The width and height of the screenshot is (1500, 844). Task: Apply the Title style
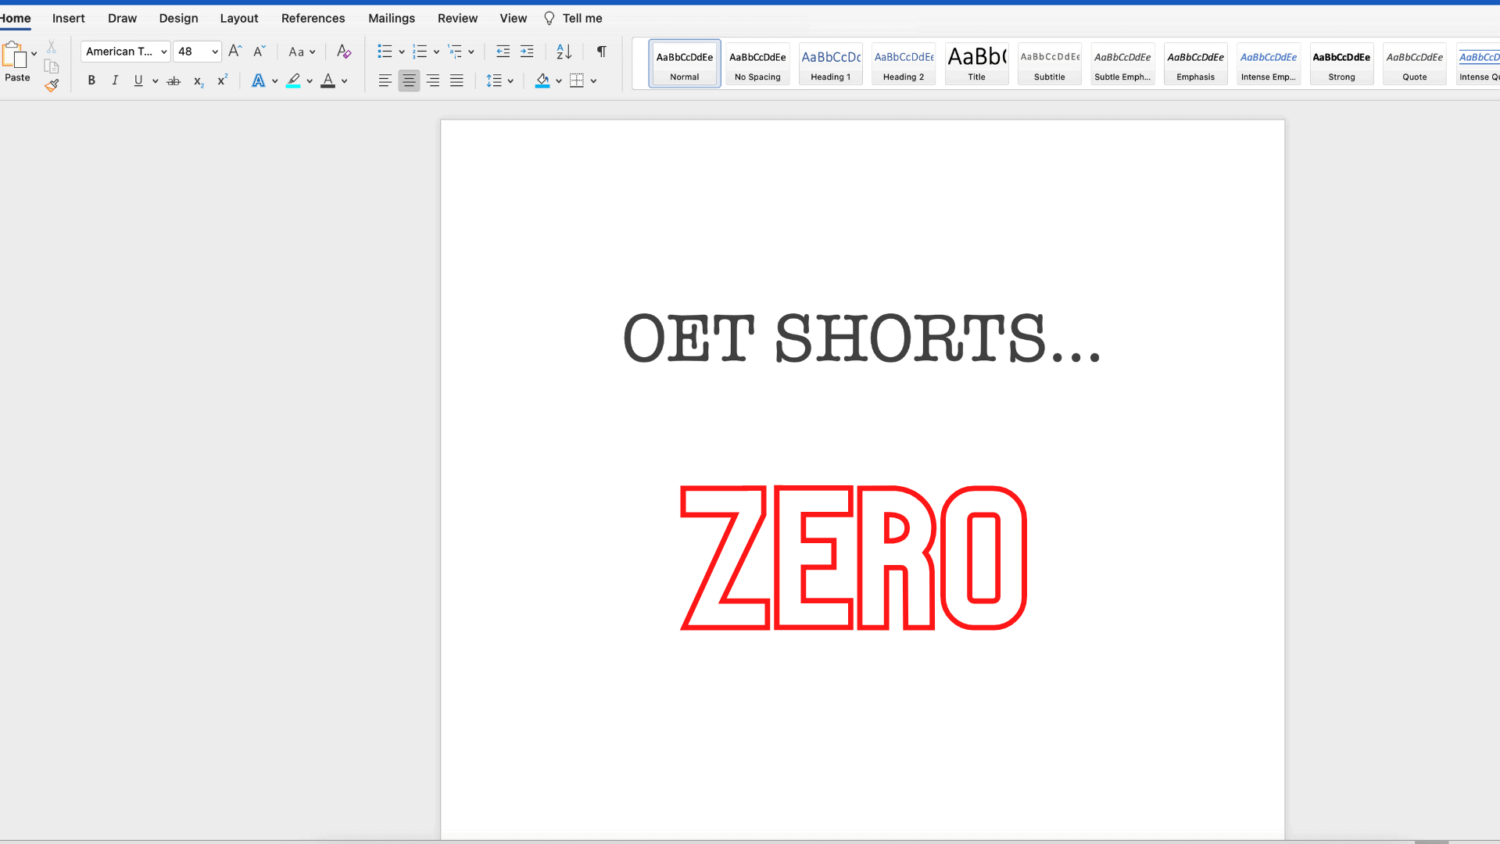[977, 64]
